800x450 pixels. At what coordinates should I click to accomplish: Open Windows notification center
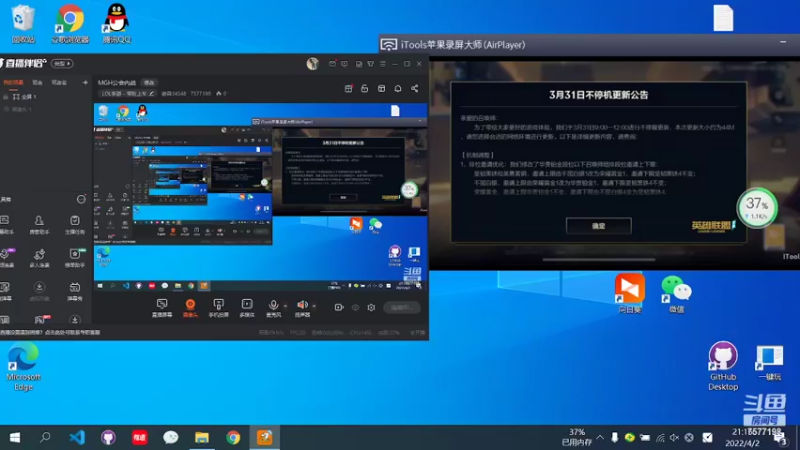781,438
